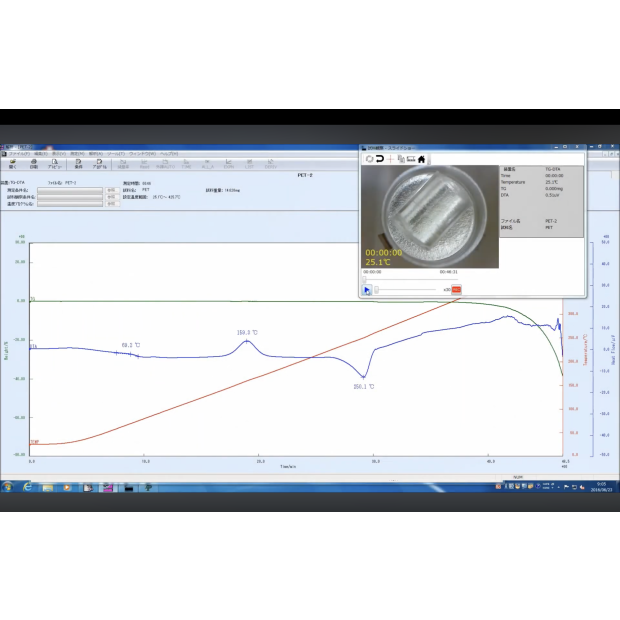Click the Print toolbar icon
620x620 pixels.
pos(34,164)
